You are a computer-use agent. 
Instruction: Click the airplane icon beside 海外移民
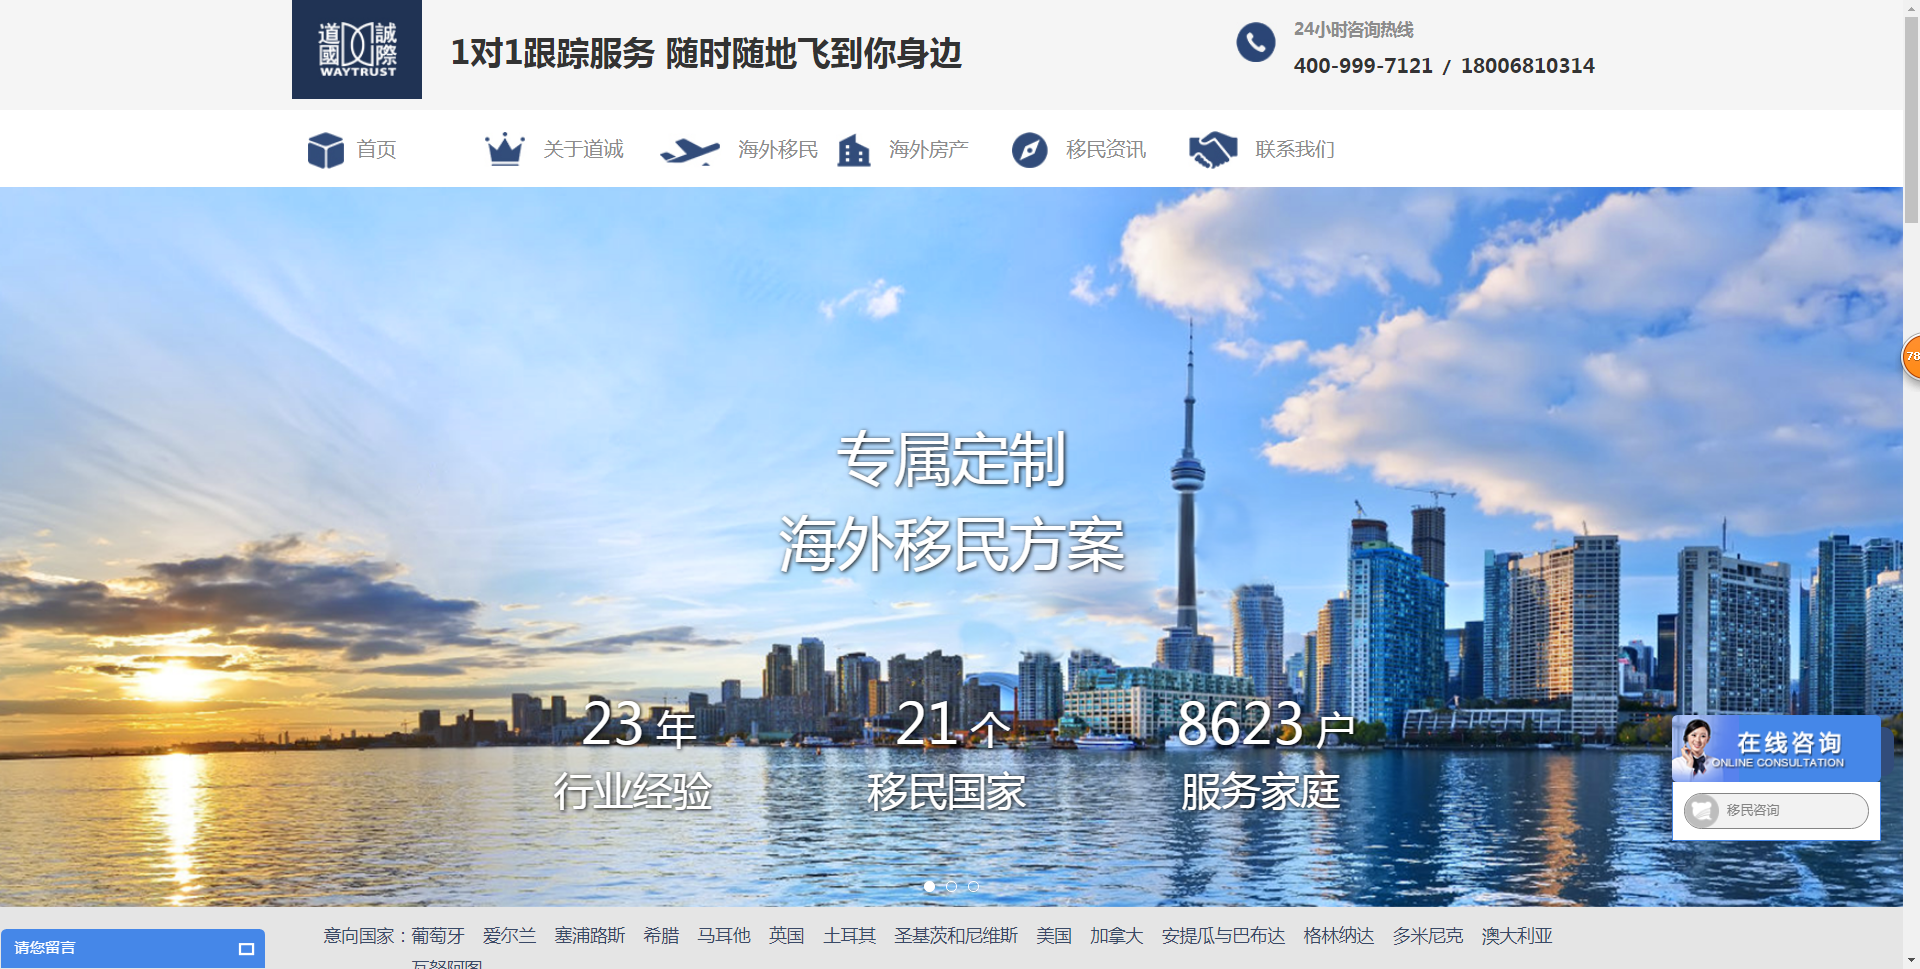pyautogui.click(x=689, y=151)
